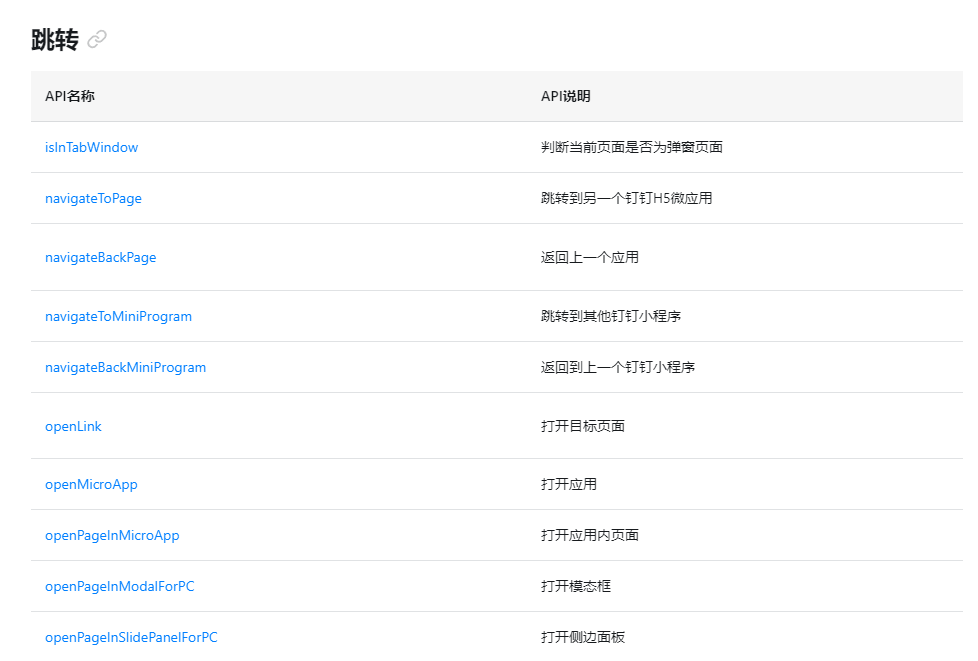Click the anchor link icon beside 跳转 heading
Screen dimensions: 978x661
pos(97,40)
